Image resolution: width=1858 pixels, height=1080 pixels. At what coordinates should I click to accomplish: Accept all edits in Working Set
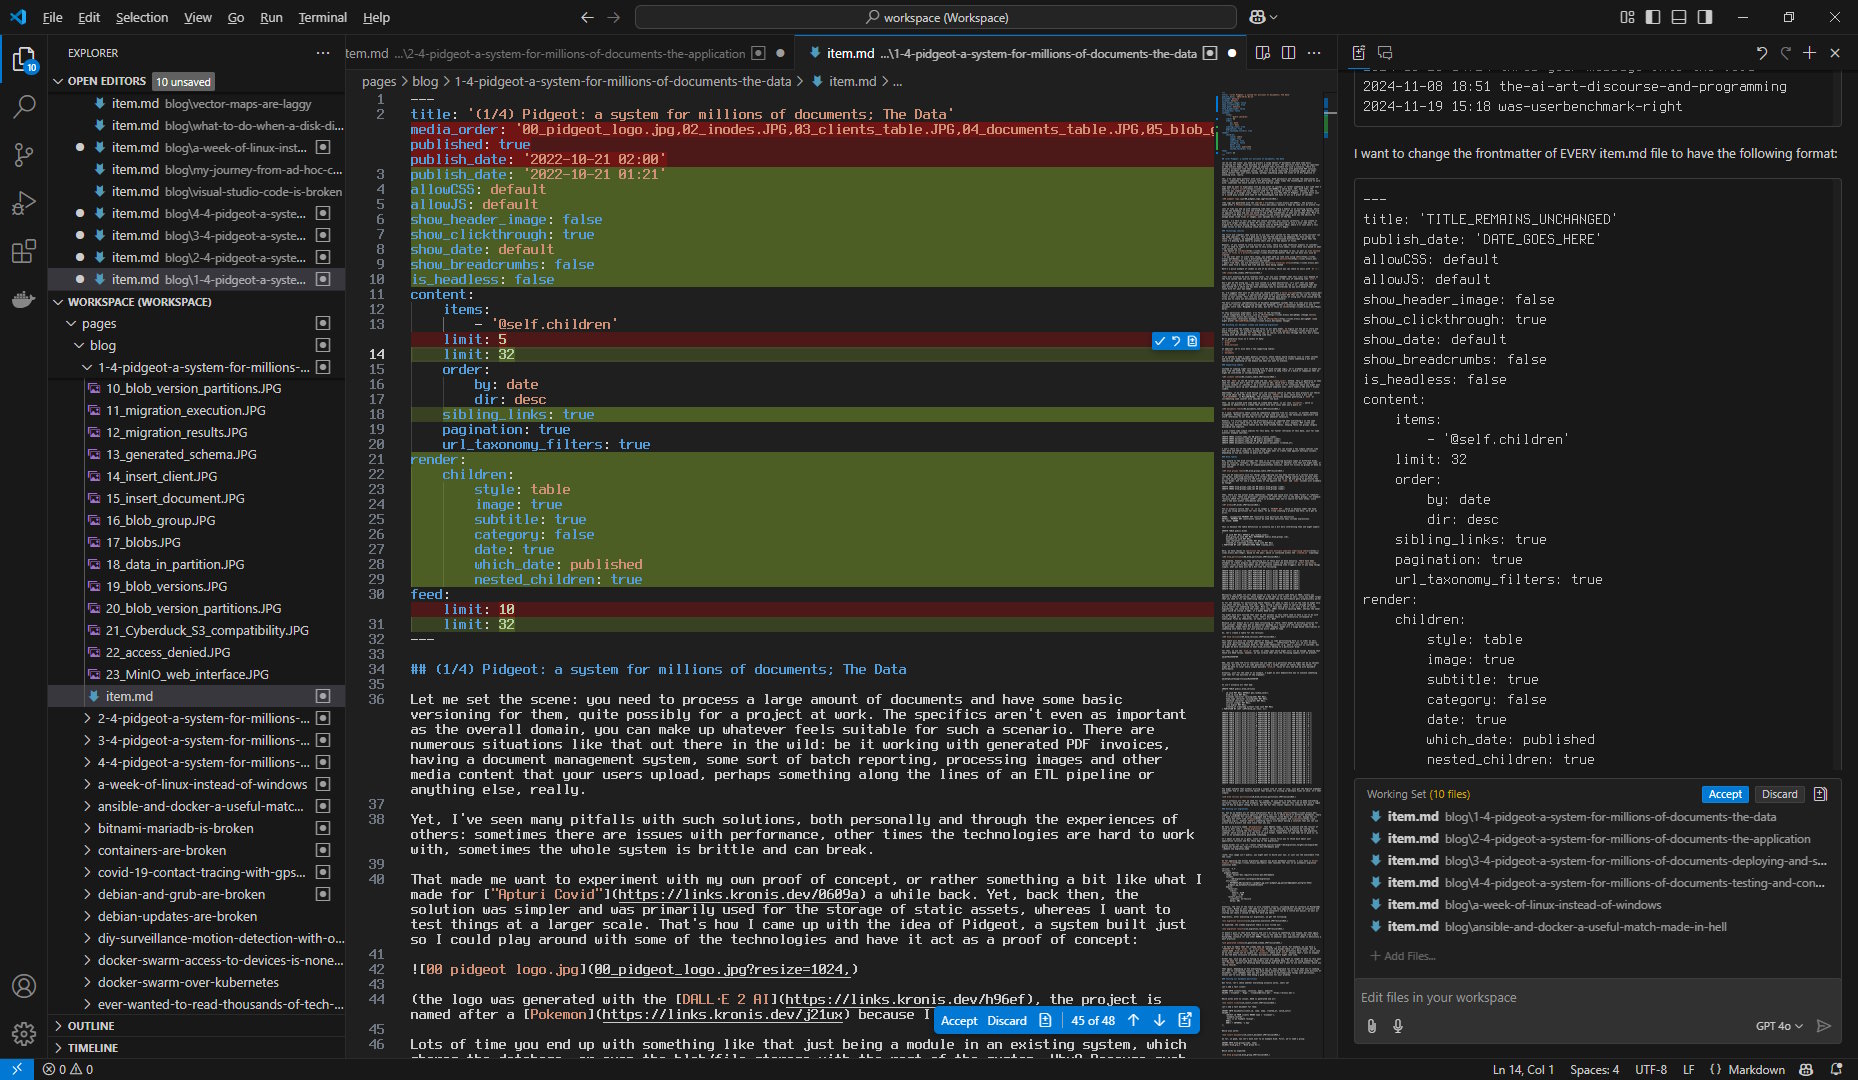pos(1725,794)
